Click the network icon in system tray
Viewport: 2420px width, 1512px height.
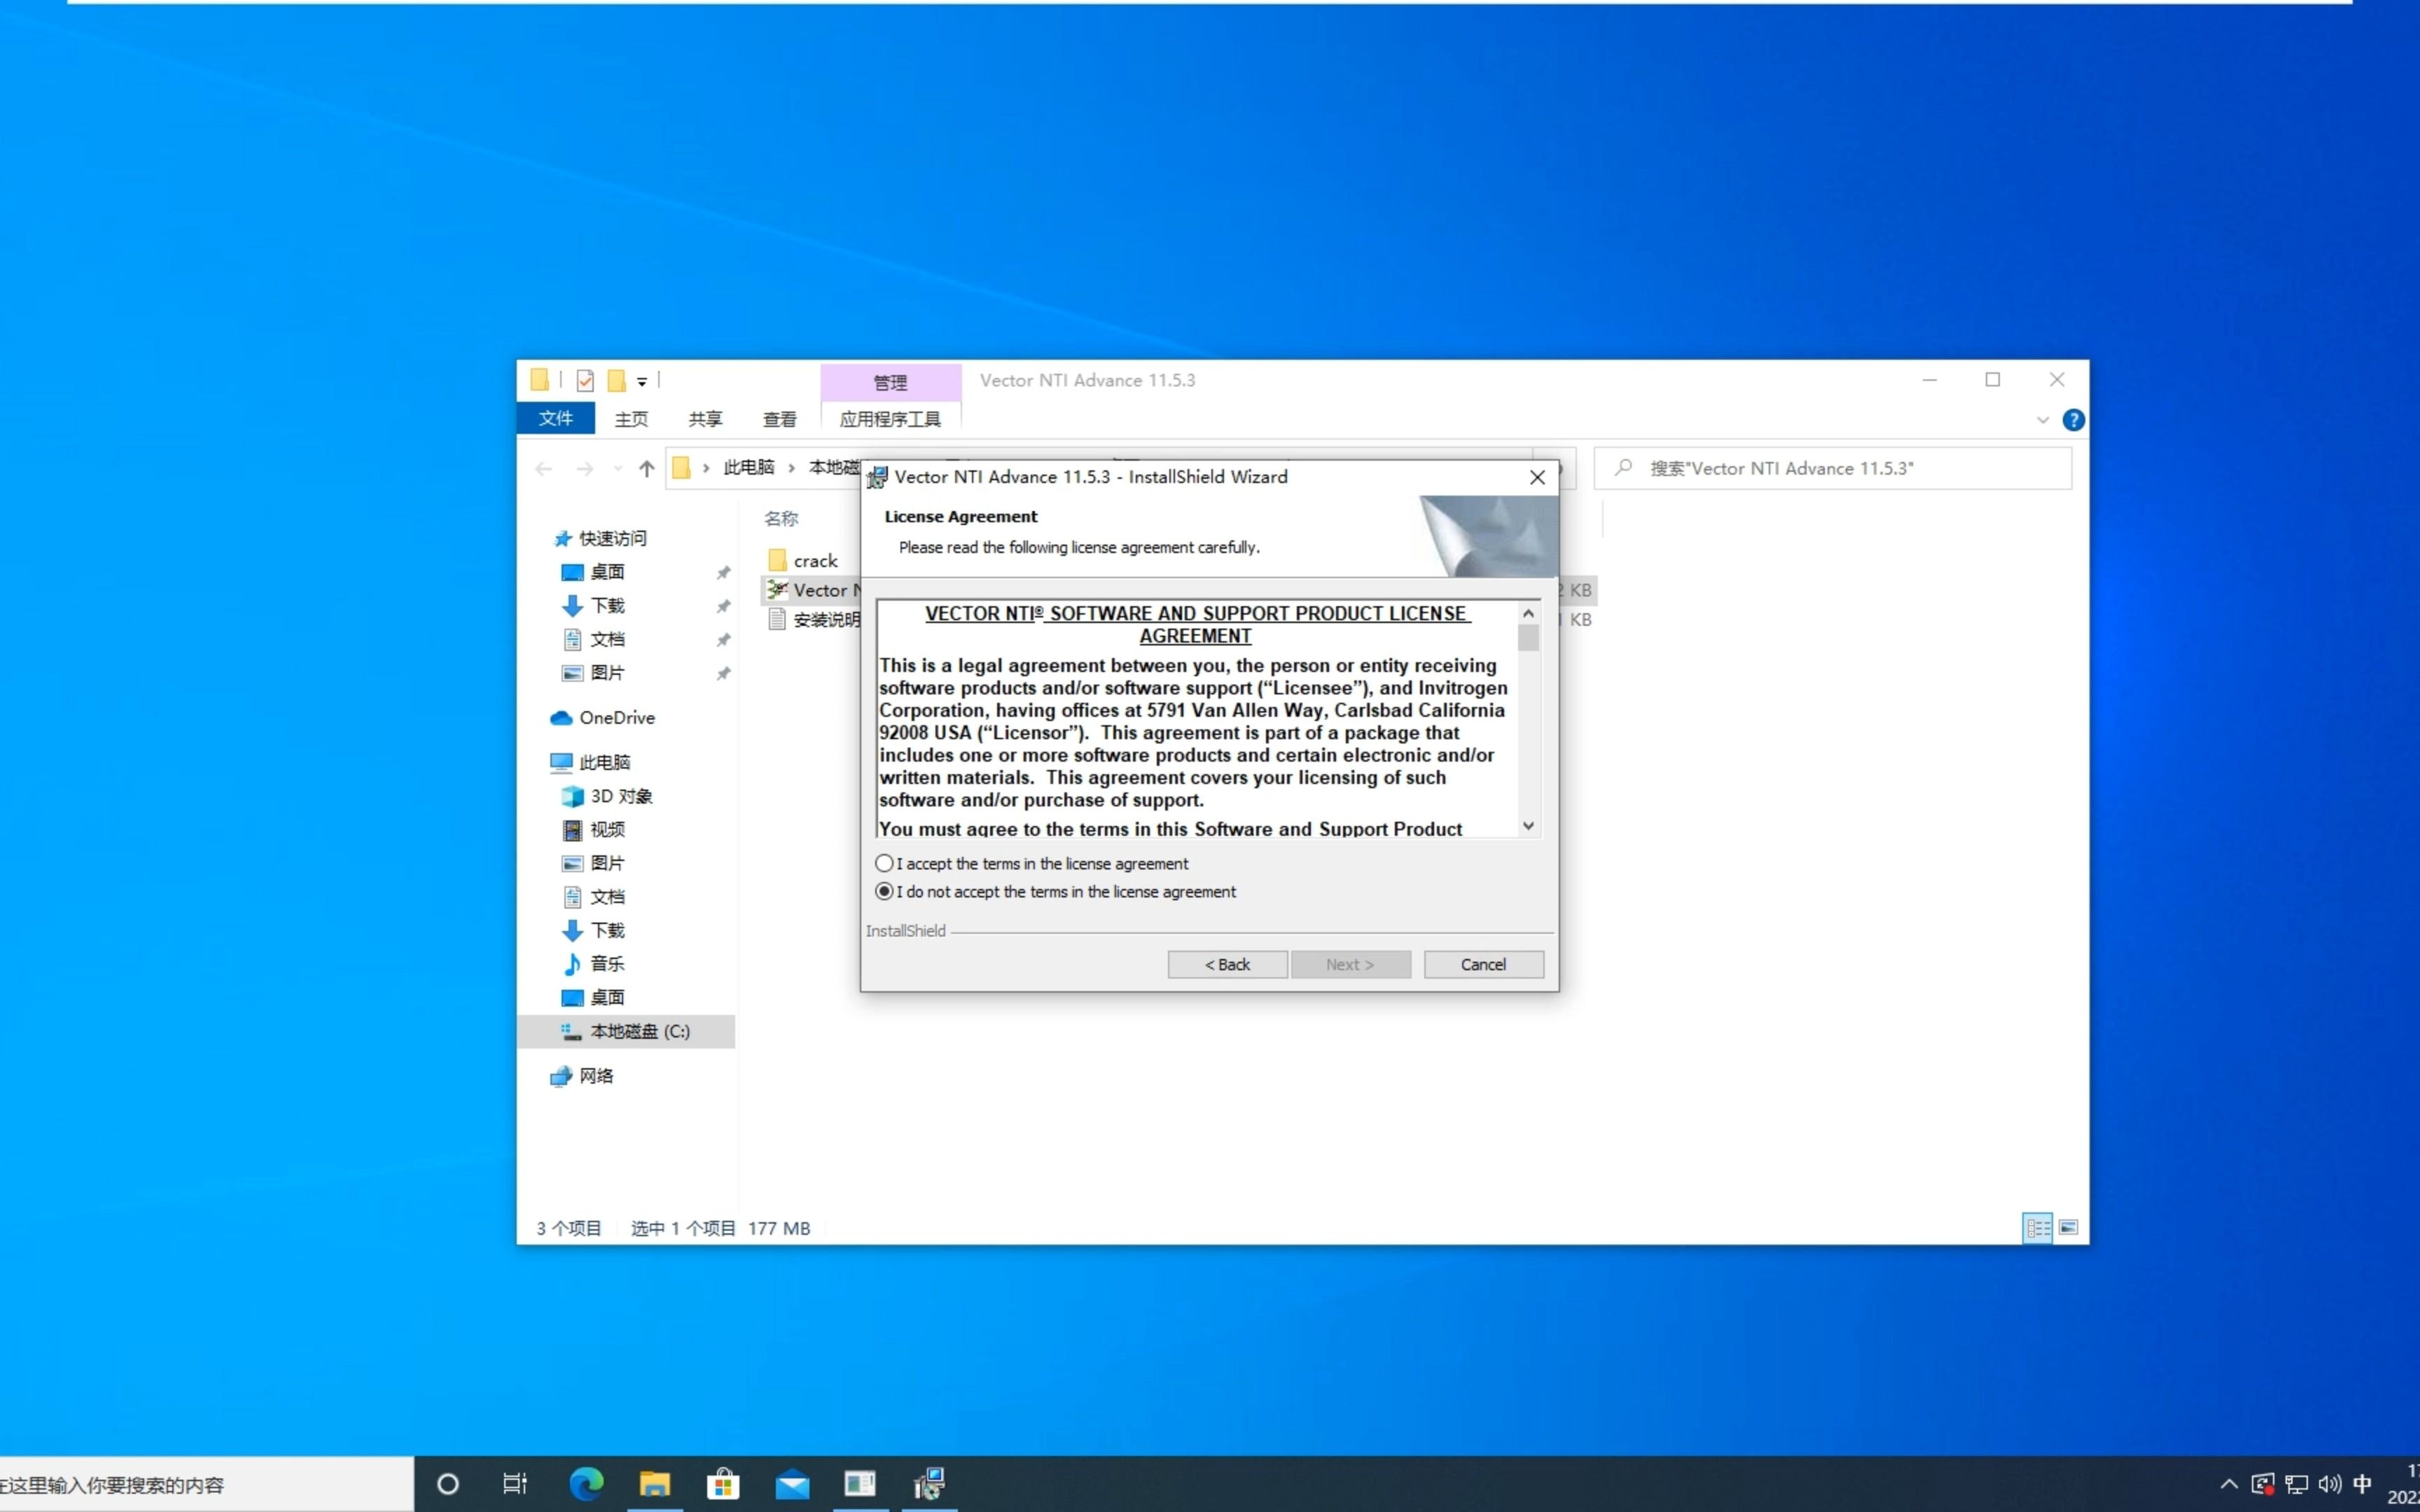tap(2297, 1484)
